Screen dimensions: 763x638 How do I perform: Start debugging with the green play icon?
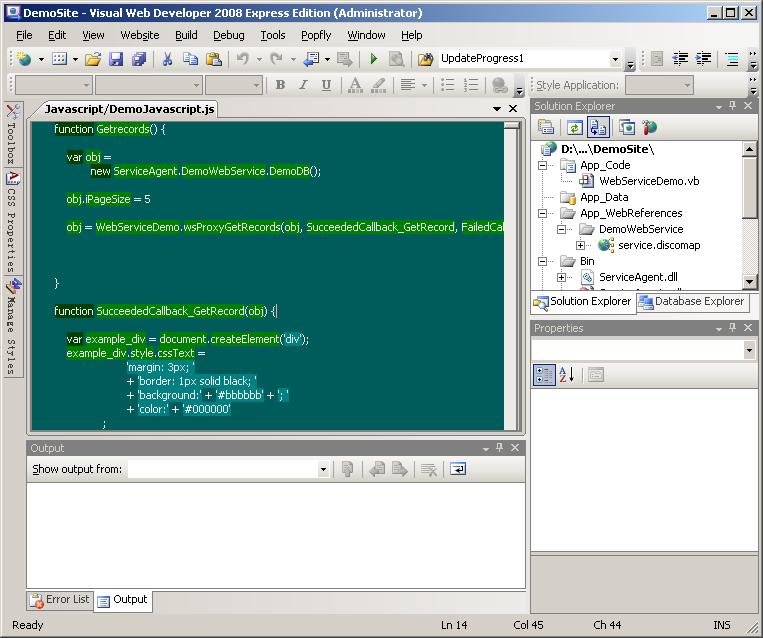coord(374,59)
